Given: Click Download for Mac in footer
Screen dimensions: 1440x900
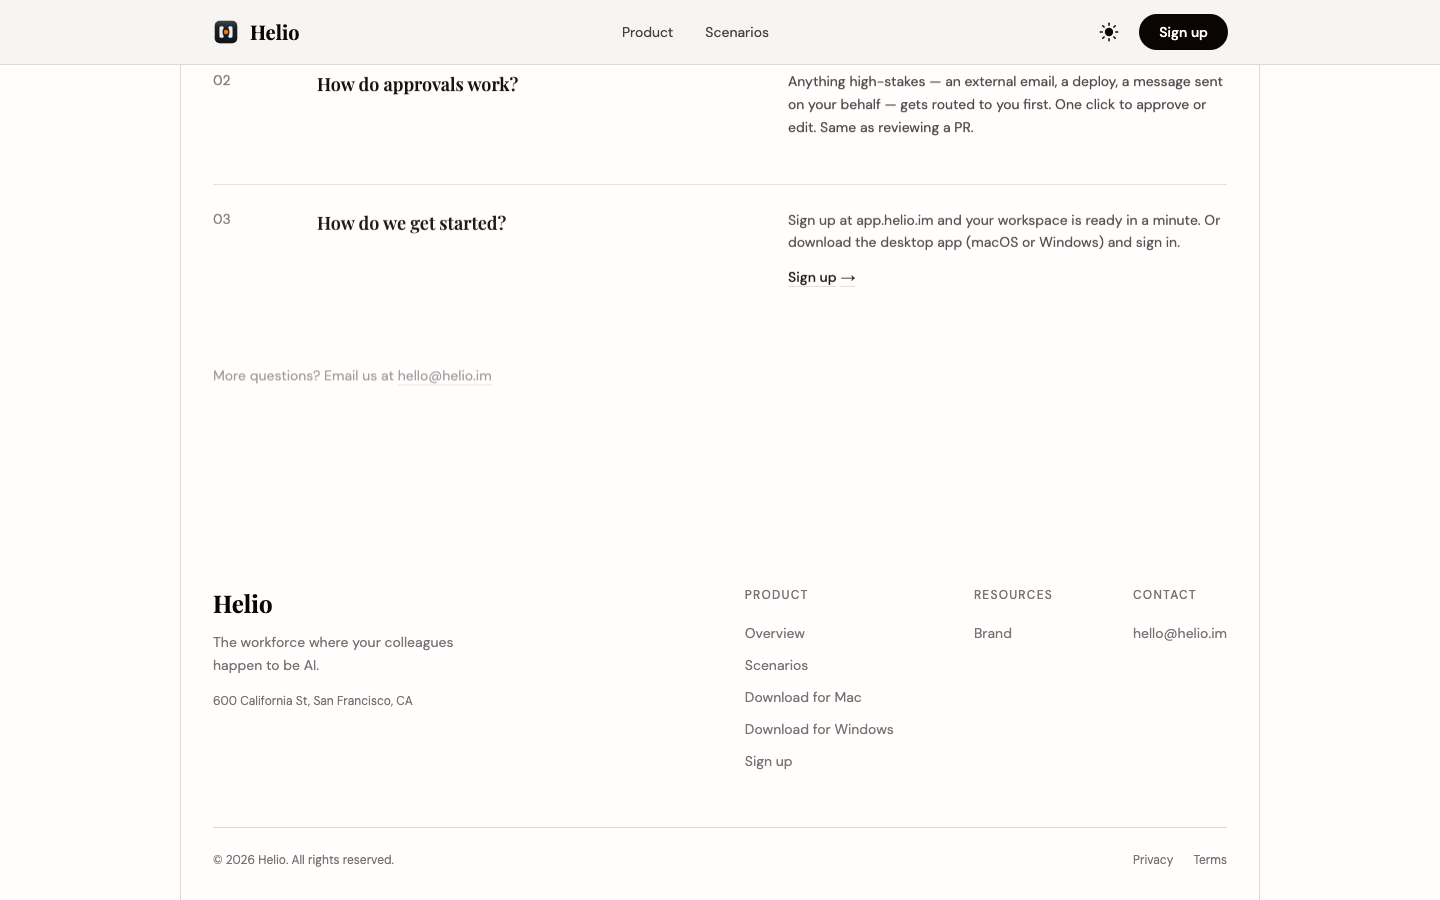Looking at the screenshot, I should (x=803, y=697).
